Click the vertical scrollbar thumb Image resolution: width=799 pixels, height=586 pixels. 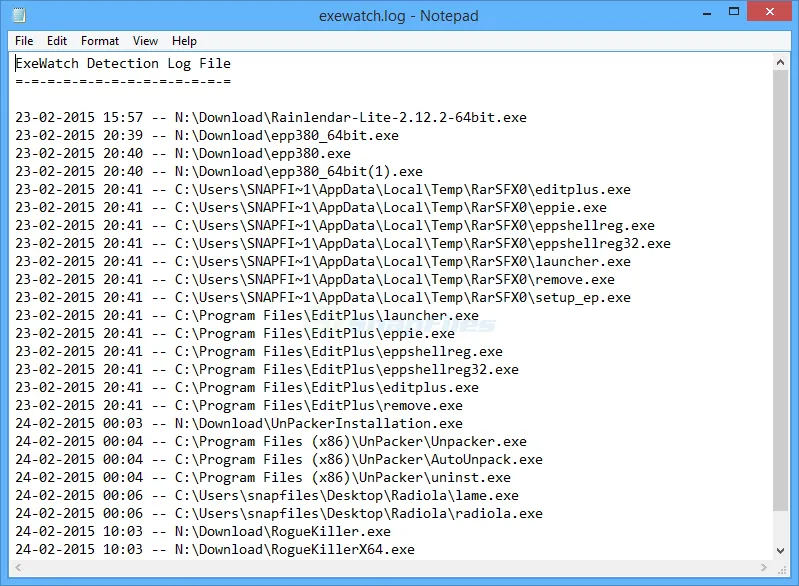780,290
